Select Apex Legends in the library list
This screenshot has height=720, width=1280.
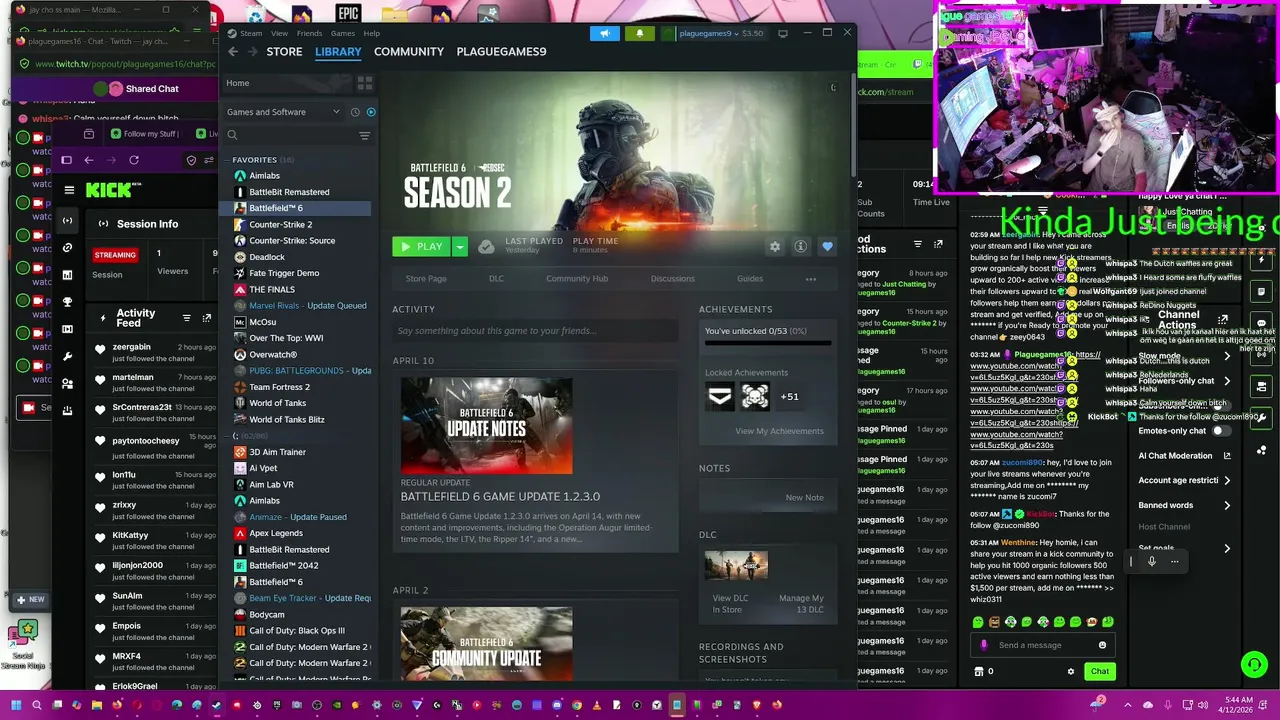(x=276, y=533)
